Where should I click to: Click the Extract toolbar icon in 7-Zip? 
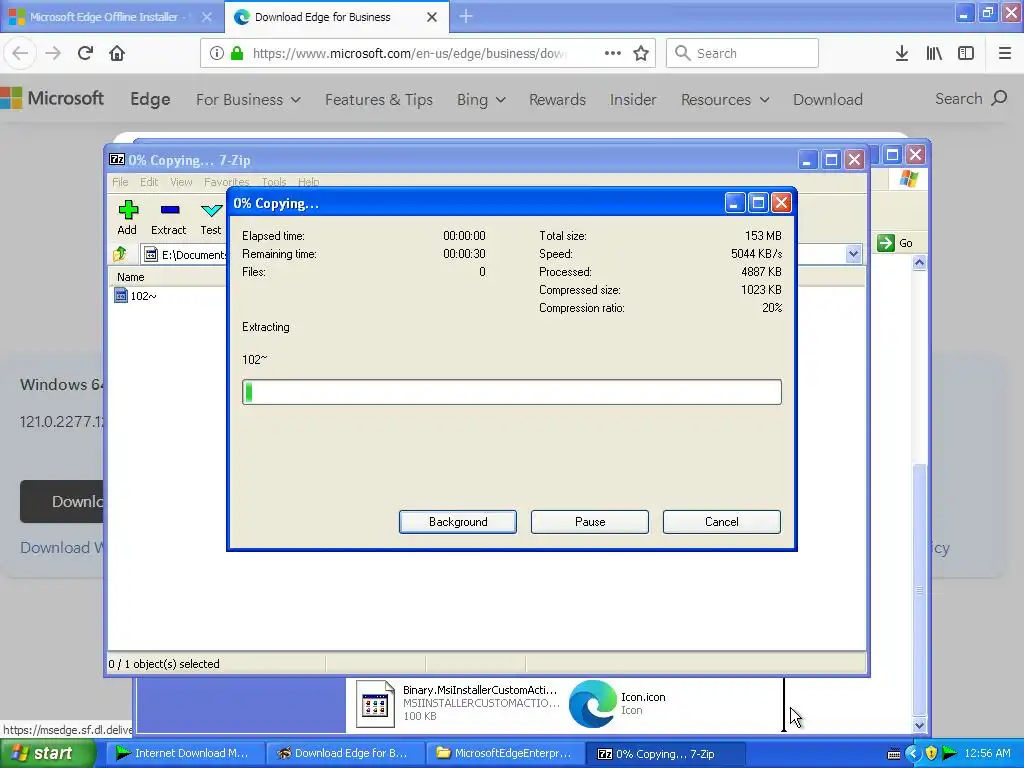point(168,217)
